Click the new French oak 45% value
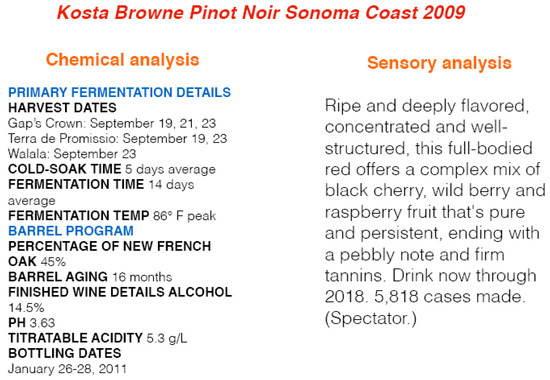Screen dimensions: 550x380 click(x=53, y=262)
